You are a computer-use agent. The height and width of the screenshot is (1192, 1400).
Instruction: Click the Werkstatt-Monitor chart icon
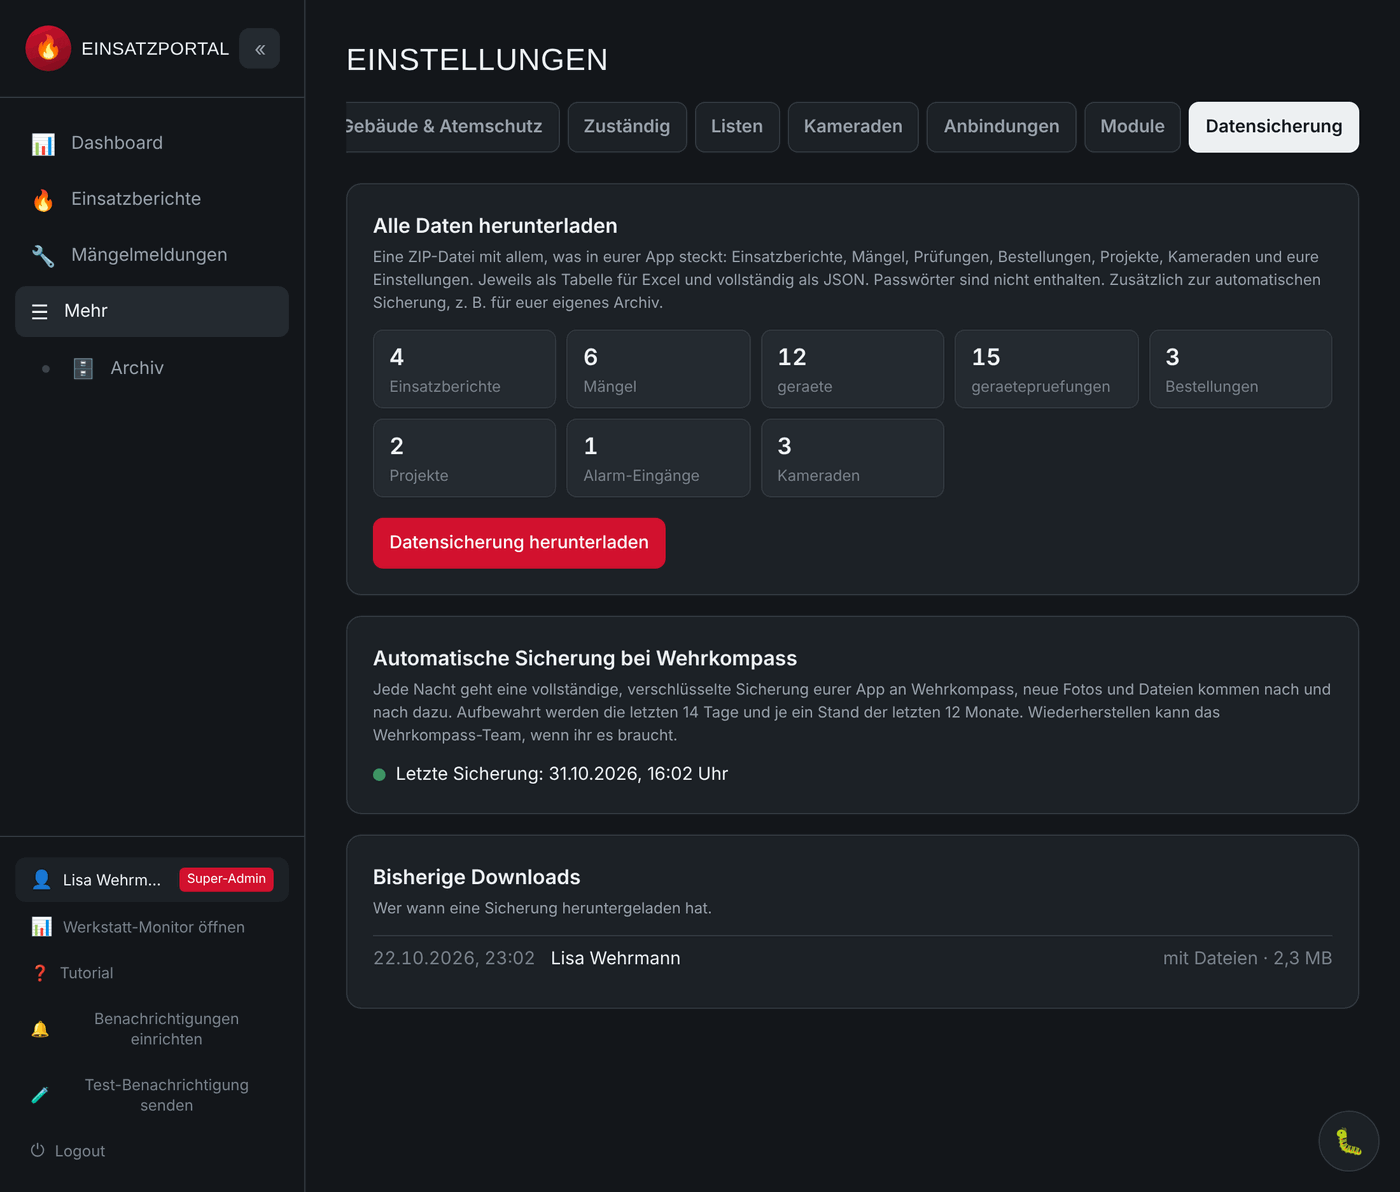point(41,927)
